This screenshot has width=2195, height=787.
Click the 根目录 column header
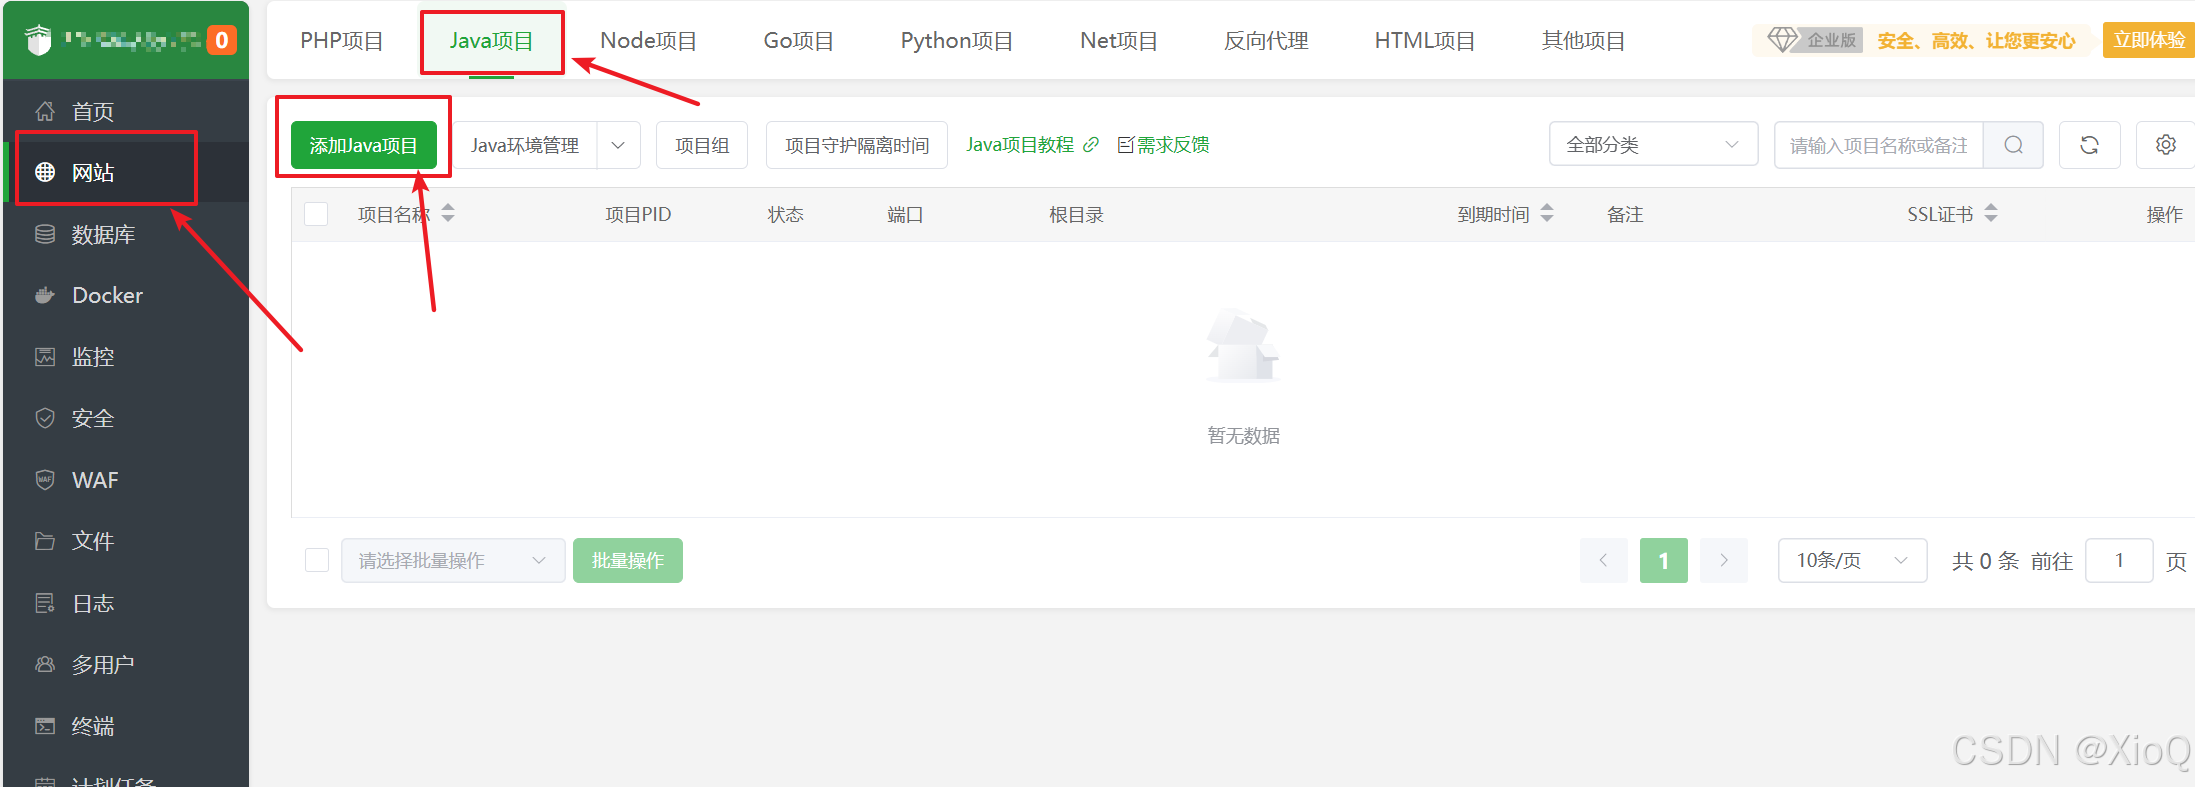(x=1076, y=214)
